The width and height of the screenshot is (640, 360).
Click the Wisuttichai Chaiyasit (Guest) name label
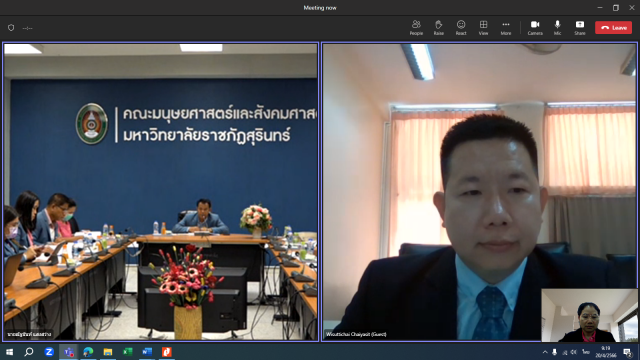[356, 334]
